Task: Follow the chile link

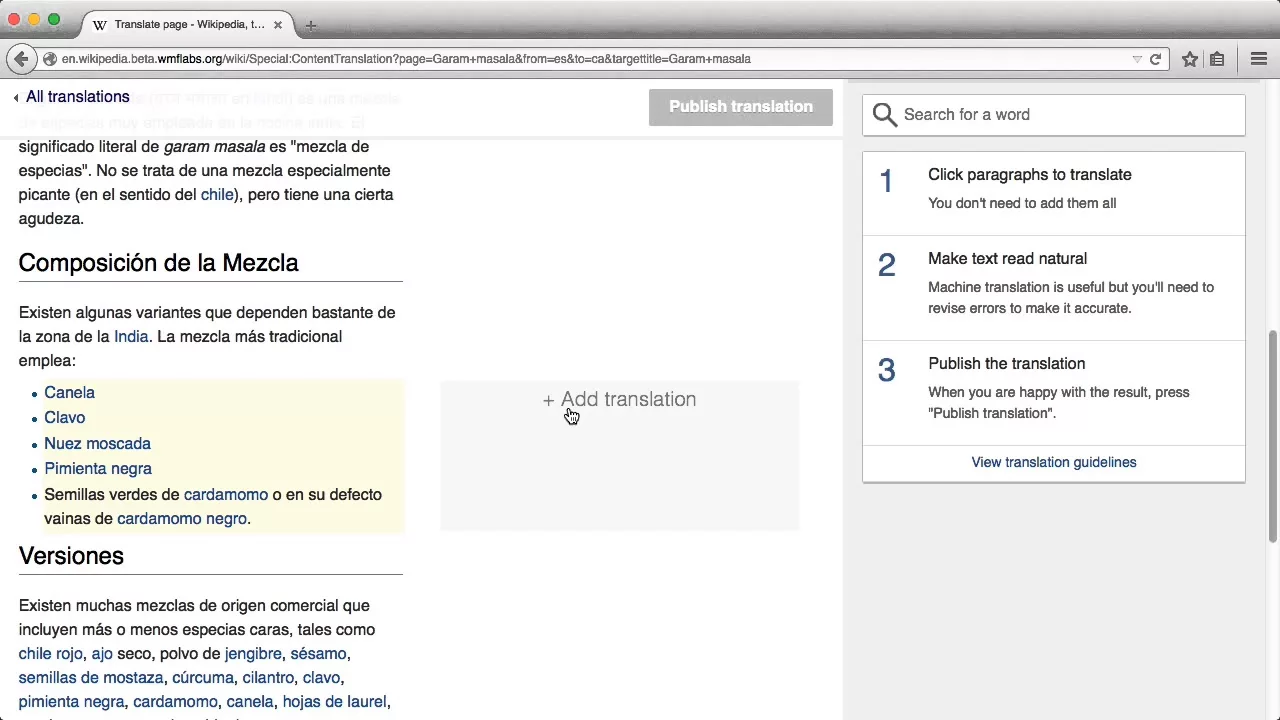Action: [x=217, y=195]
